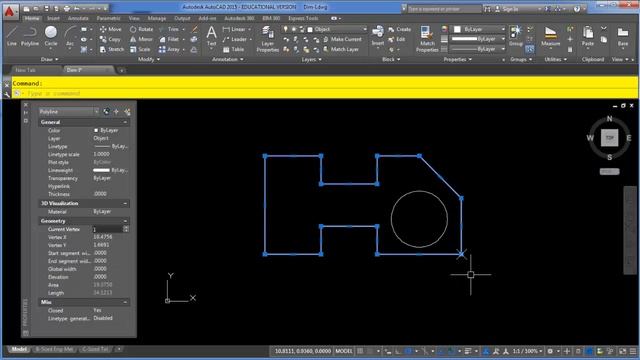The height and width of the screenshot is (360, 640).
Task: Expand the Annotation panel dropdown
Action: tap(227, 59)
